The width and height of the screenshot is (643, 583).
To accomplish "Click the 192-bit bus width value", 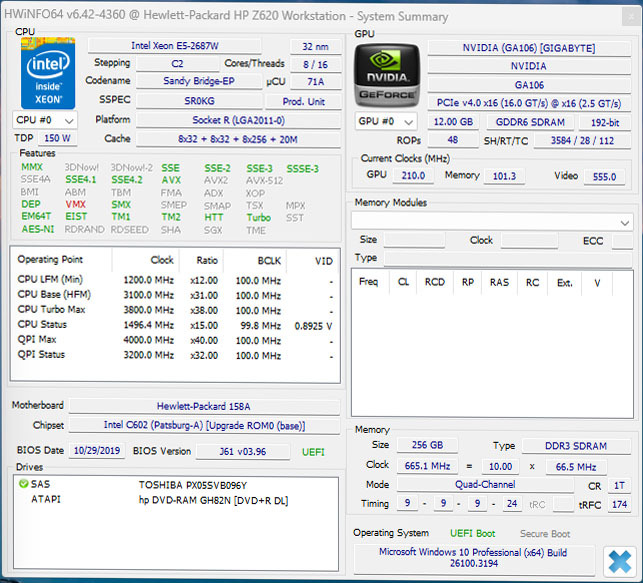I will pos(605,123).
